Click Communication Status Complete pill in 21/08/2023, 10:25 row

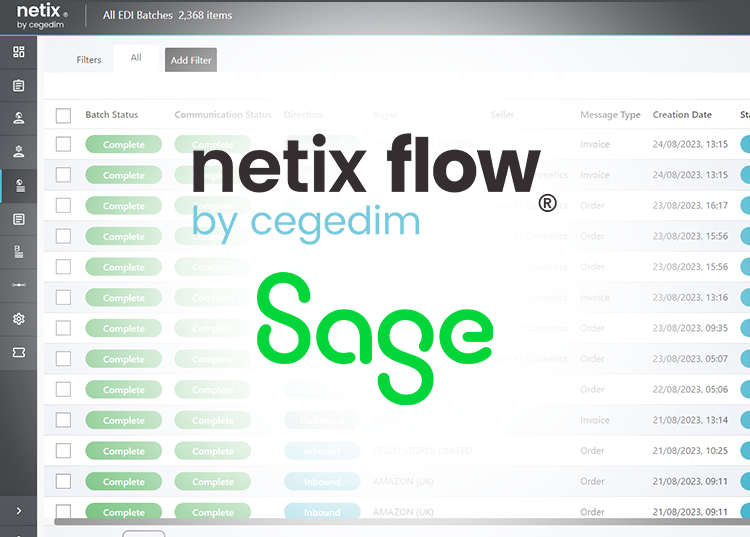(213, 450)
